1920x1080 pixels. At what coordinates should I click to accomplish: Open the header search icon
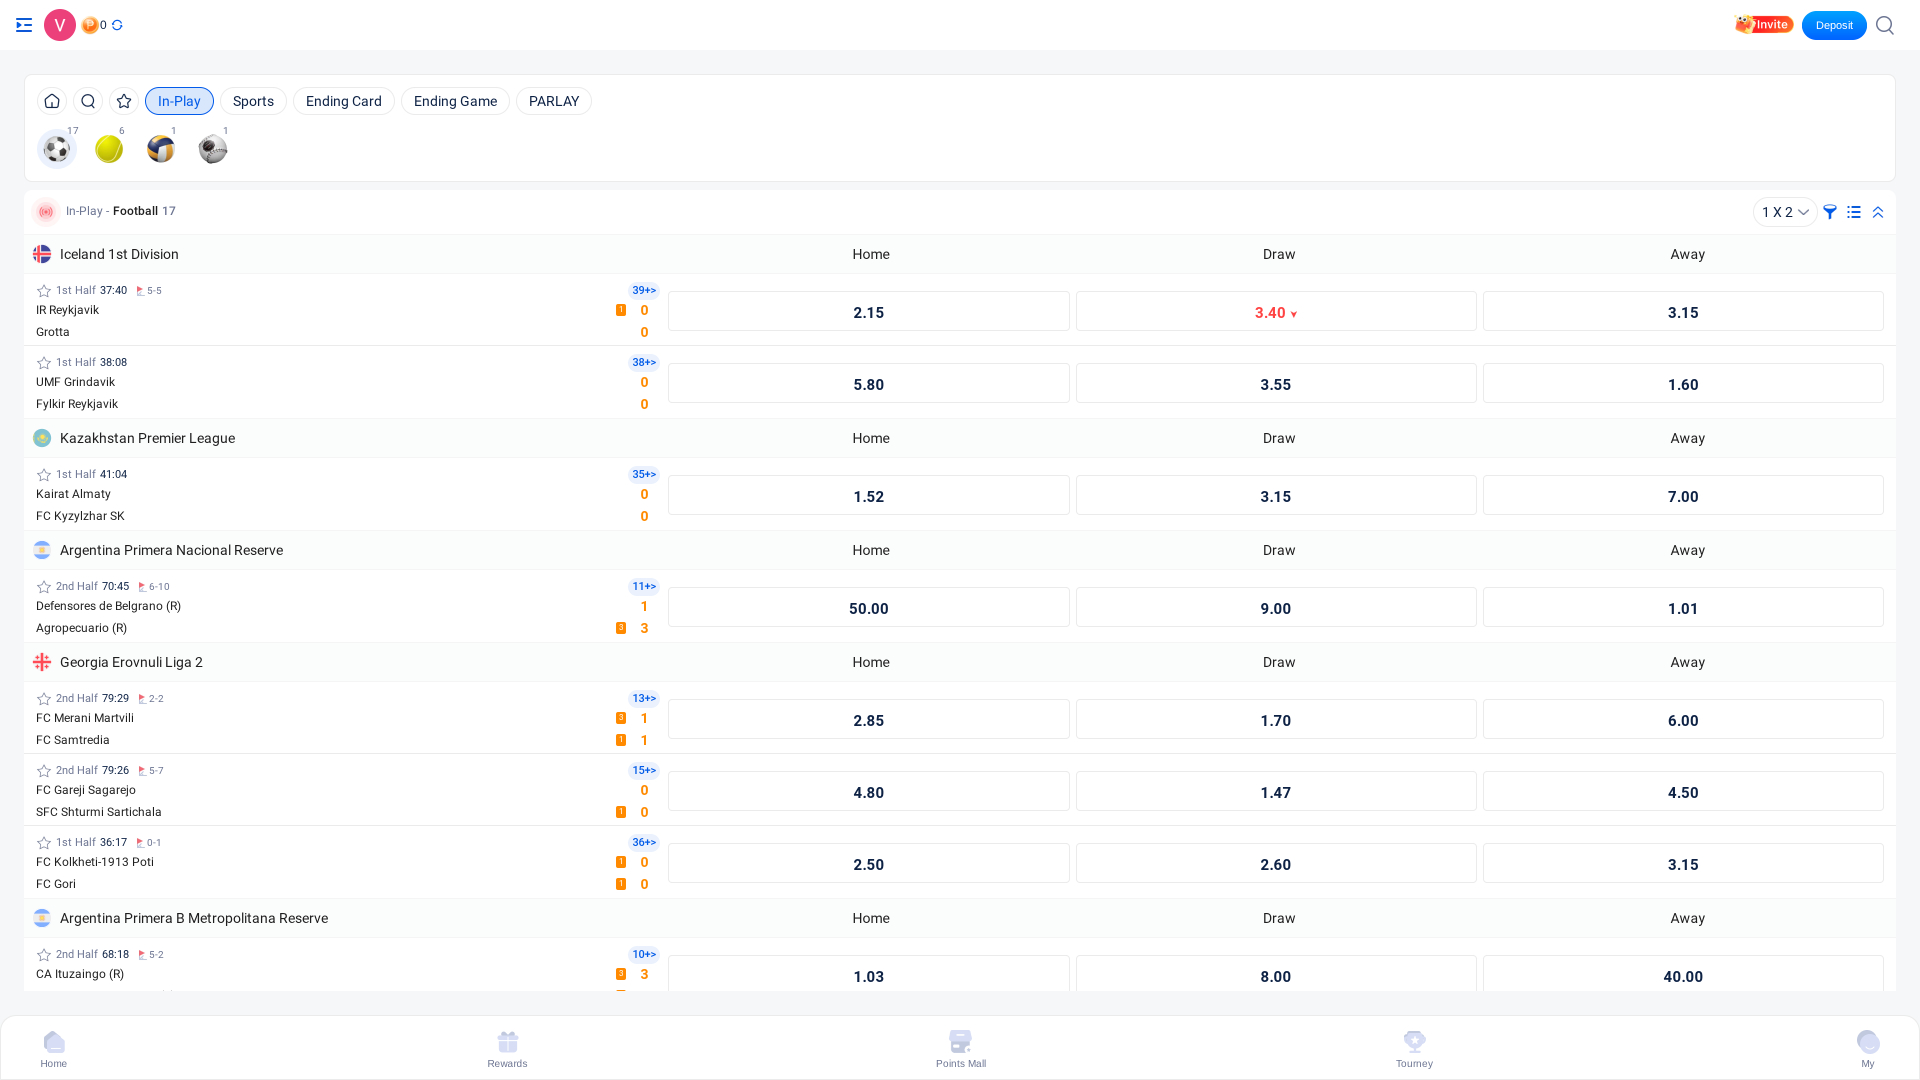click(1885, 25)
